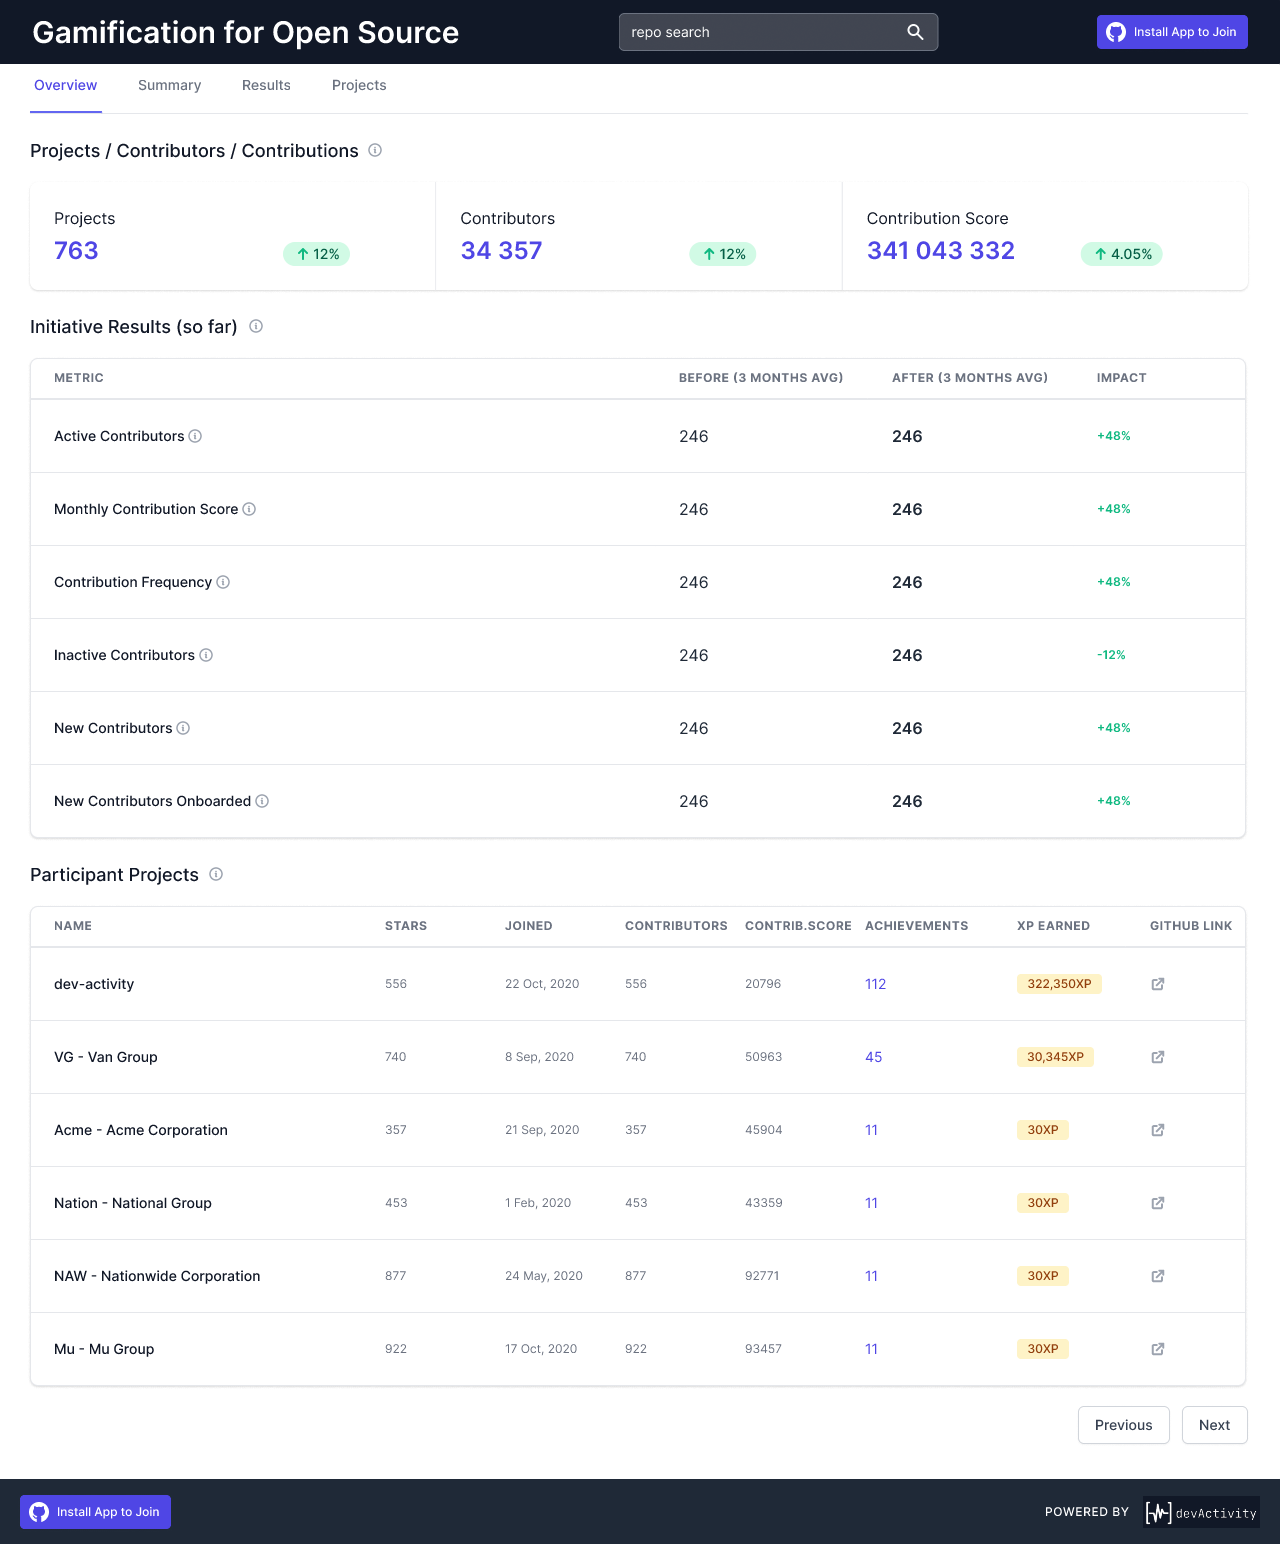Open the Mu - Mu Group GitHub link
The height and width of the screenshot is (1544, 1280).
click(x=1157, y=1349)
